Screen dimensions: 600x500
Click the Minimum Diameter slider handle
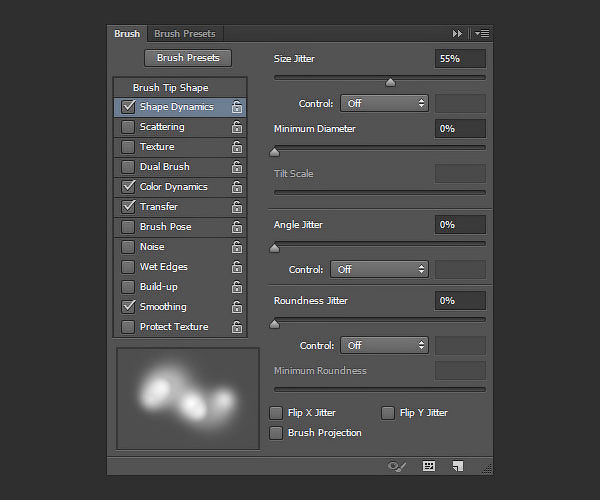click(x=274, y=152)
